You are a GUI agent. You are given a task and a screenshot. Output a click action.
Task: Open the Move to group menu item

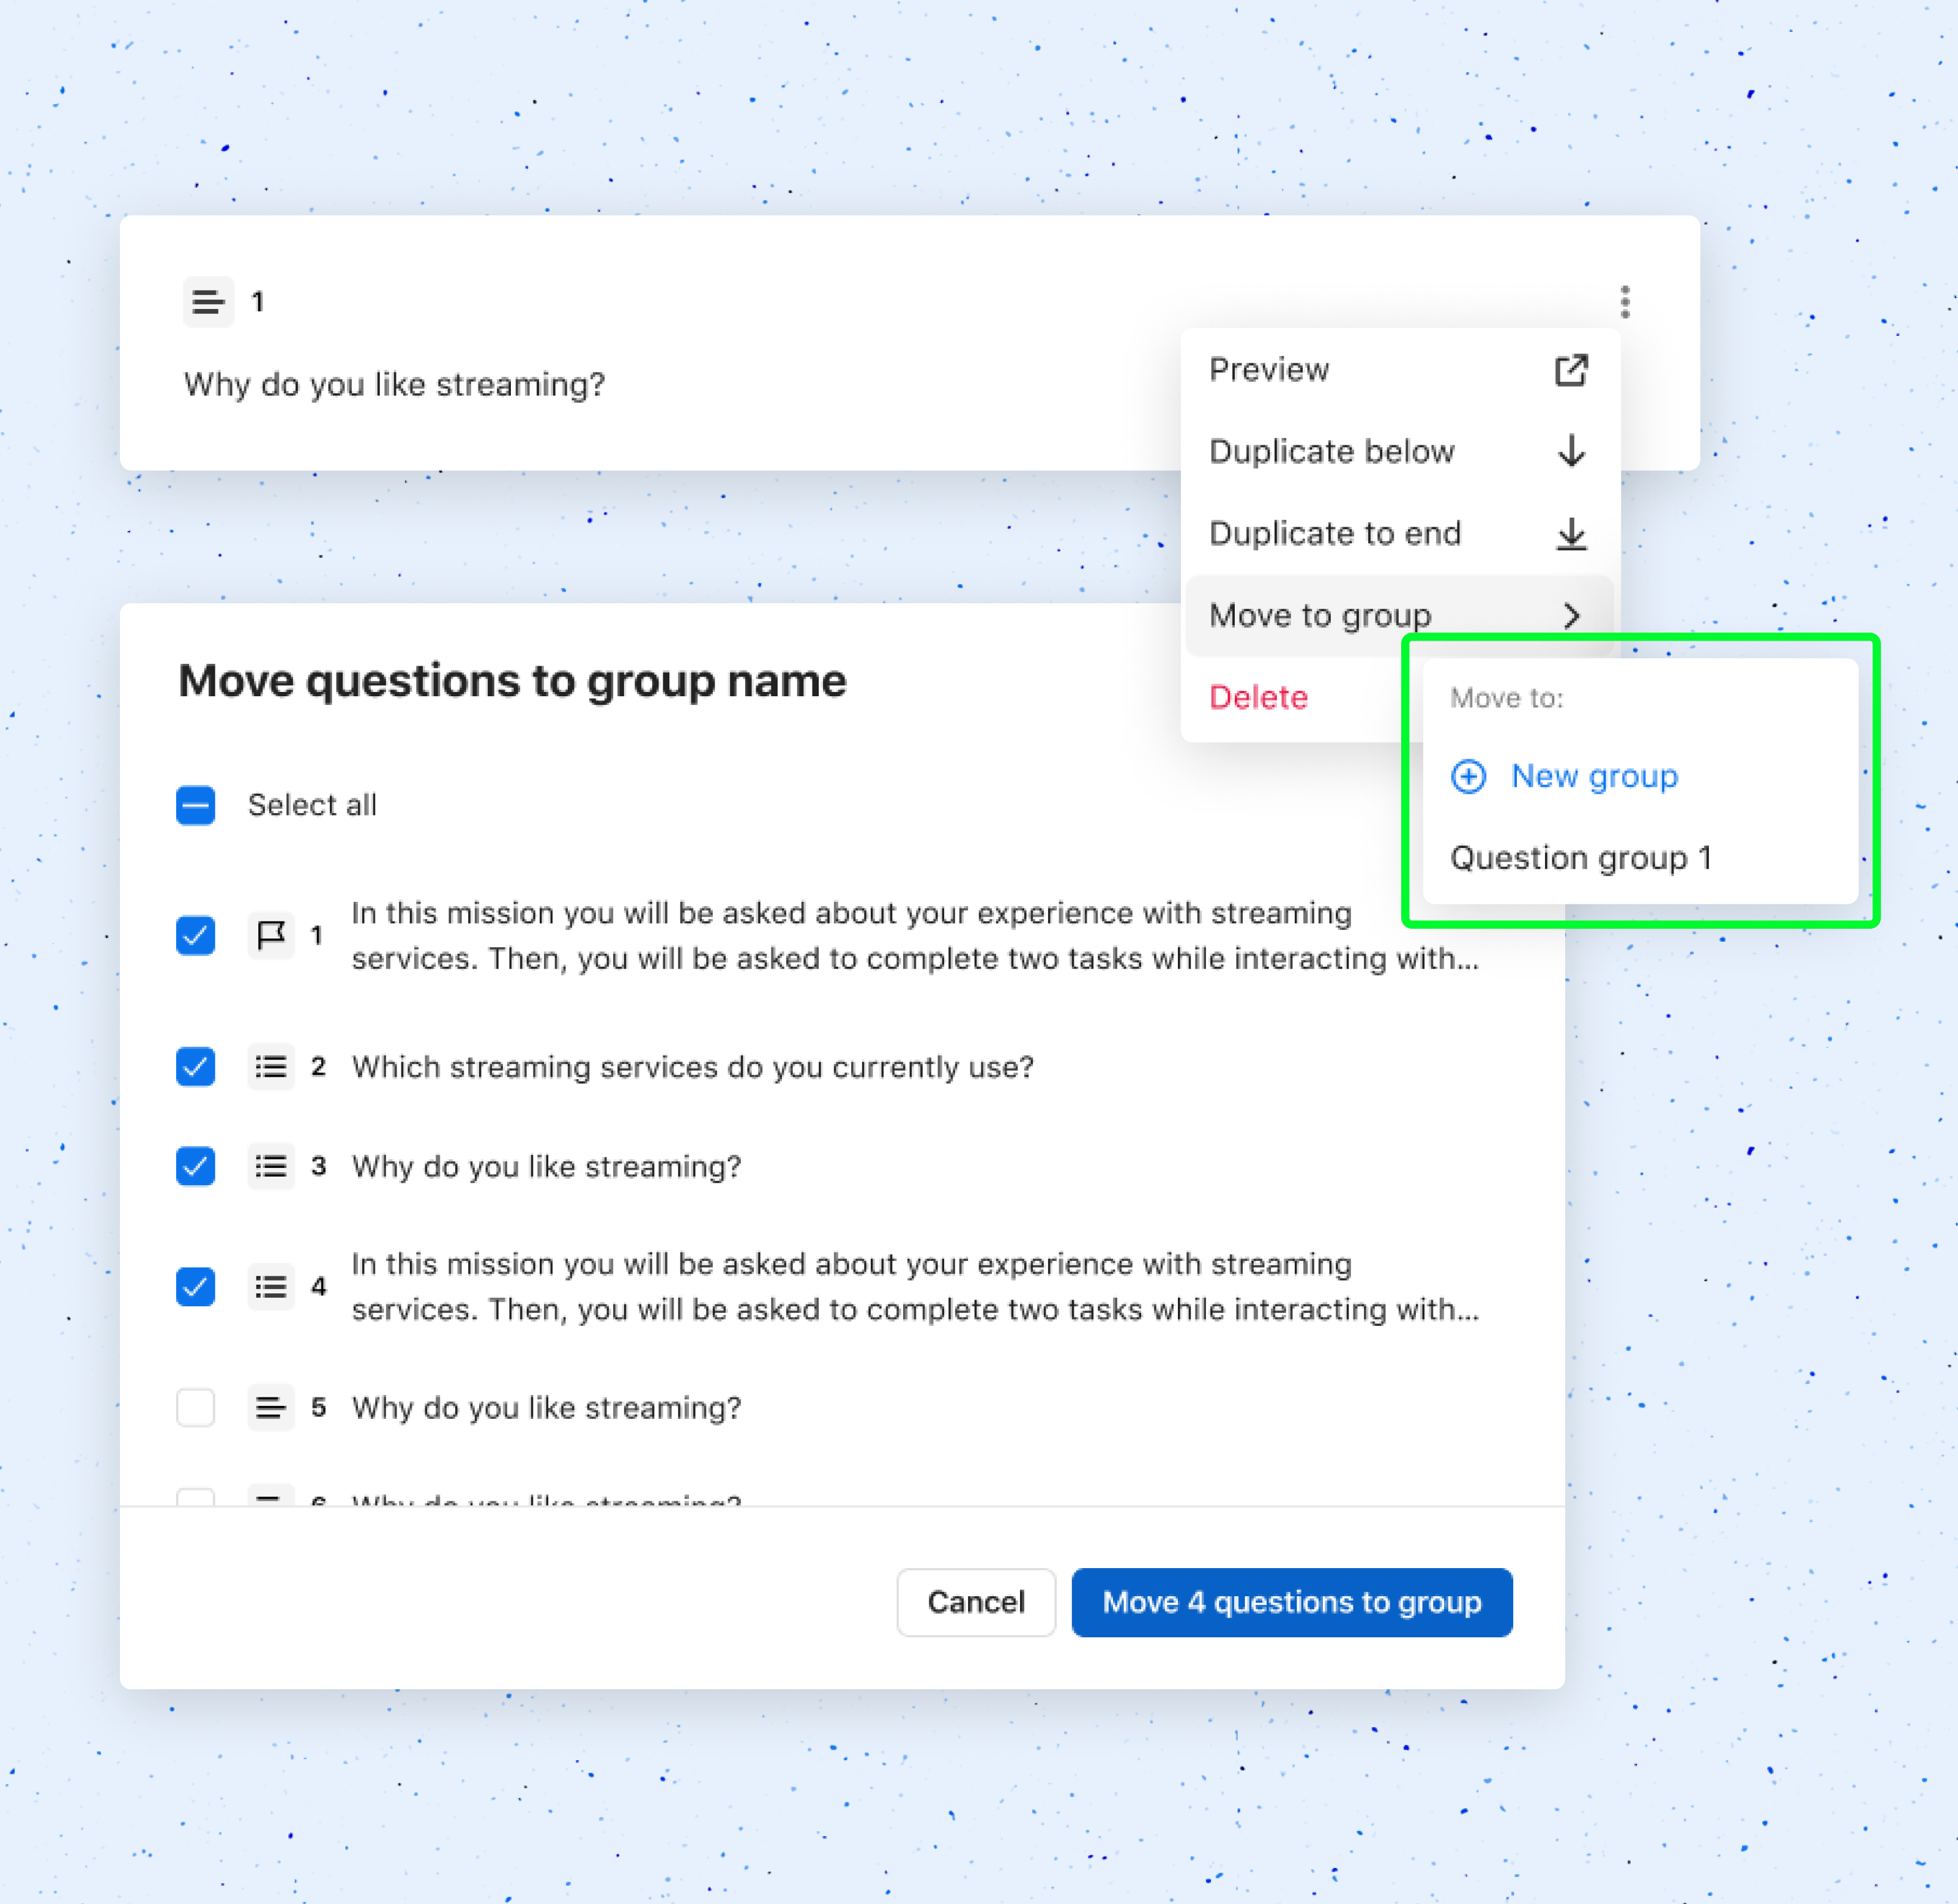click(1399, 615)
